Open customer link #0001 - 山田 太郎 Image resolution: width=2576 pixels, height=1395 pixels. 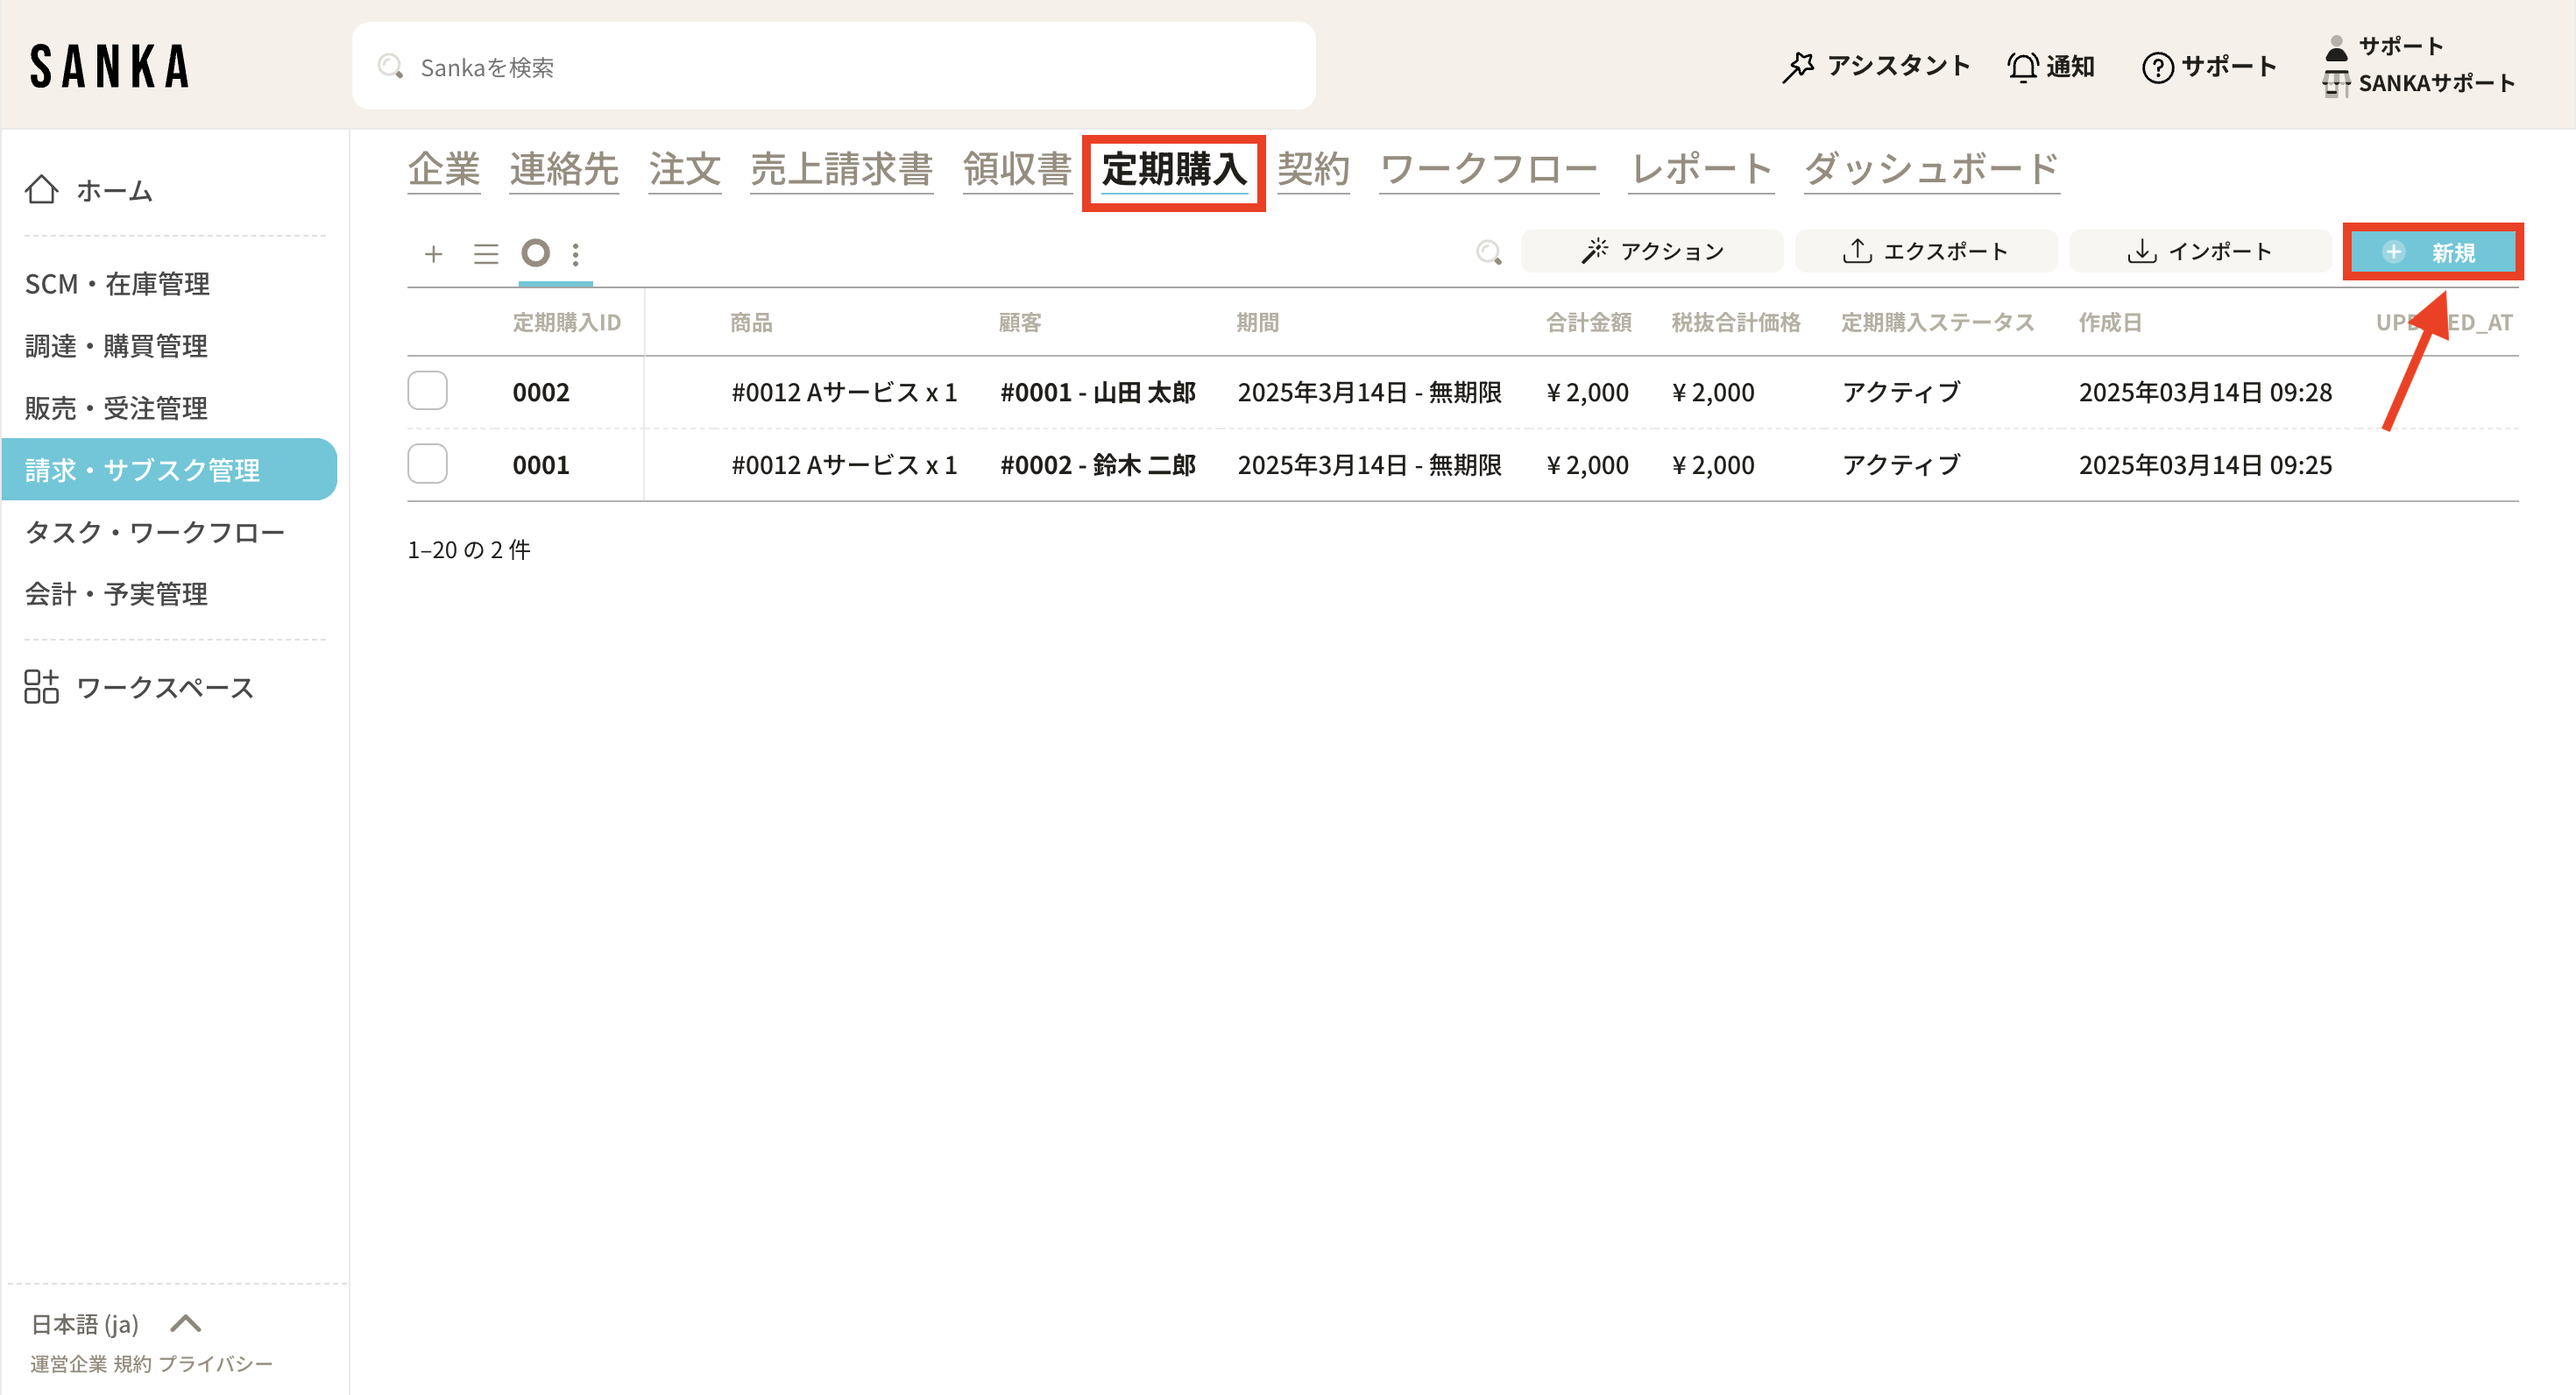[x=1098, y=392]
